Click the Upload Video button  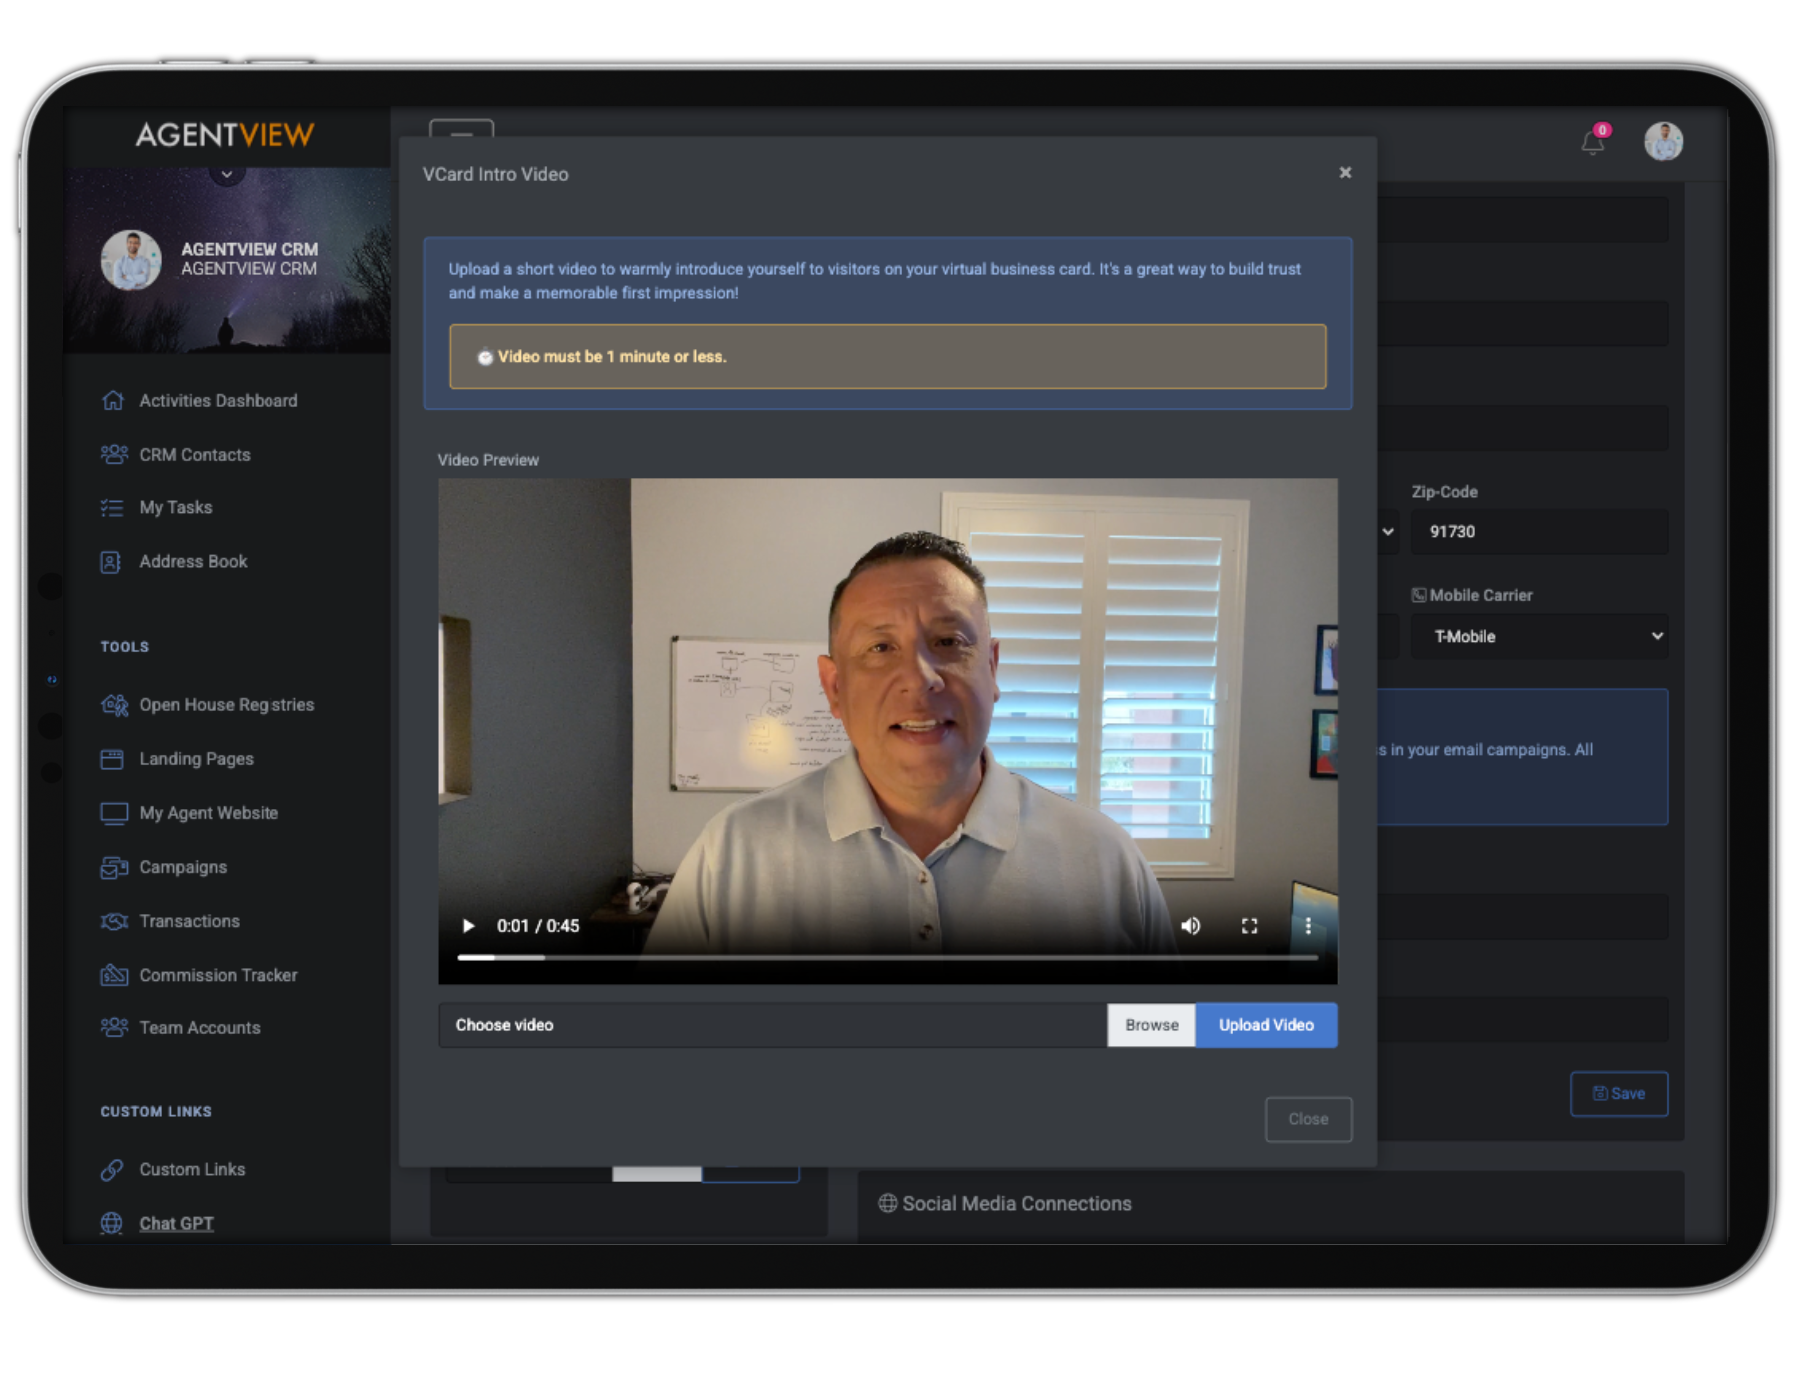tap(1266, 1025)
